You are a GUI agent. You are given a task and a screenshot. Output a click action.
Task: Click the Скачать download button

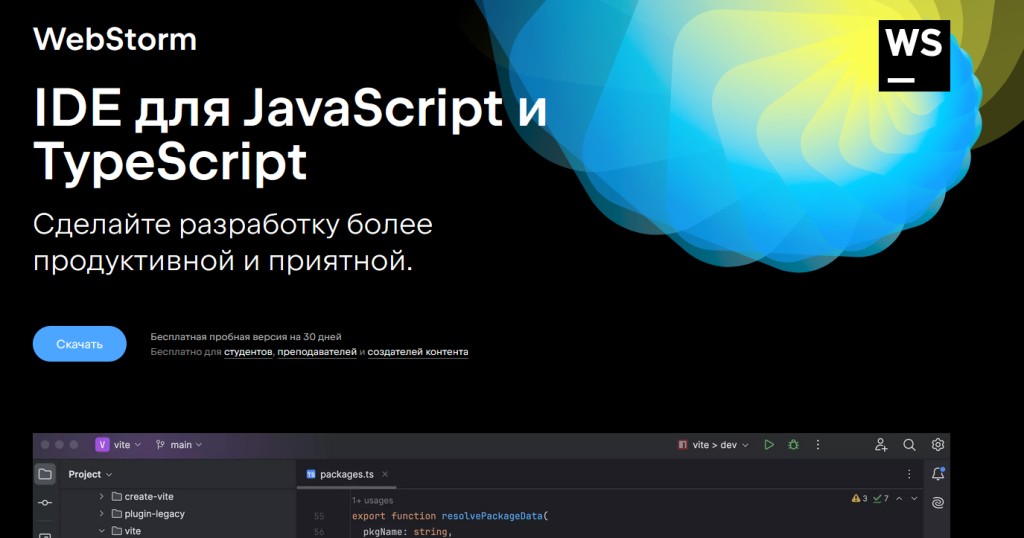tap(79, 344)
